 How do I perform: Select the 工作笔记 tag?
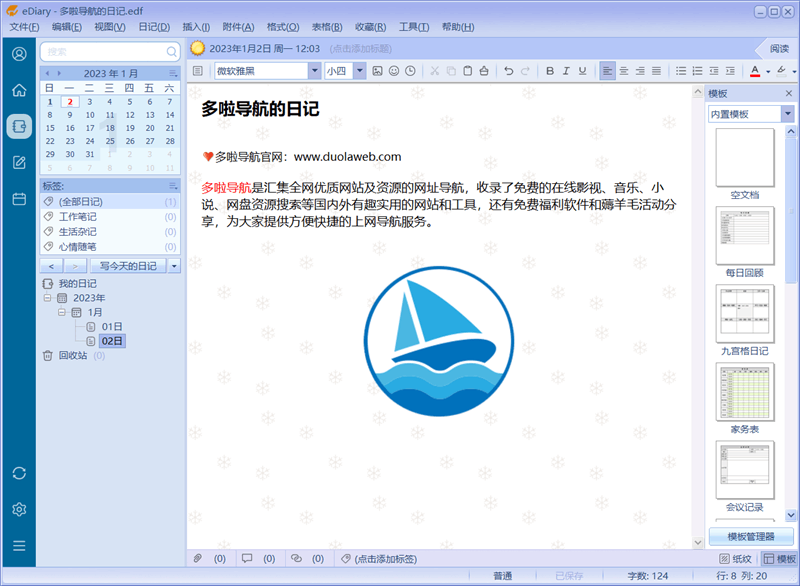(x=110, y=217)
